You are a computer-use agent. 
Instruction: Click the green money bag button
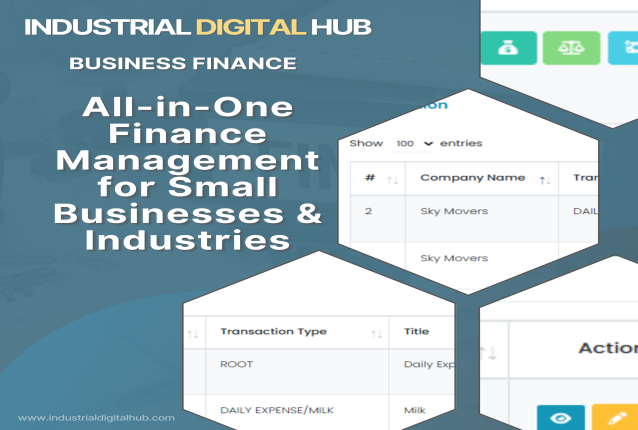509,48
